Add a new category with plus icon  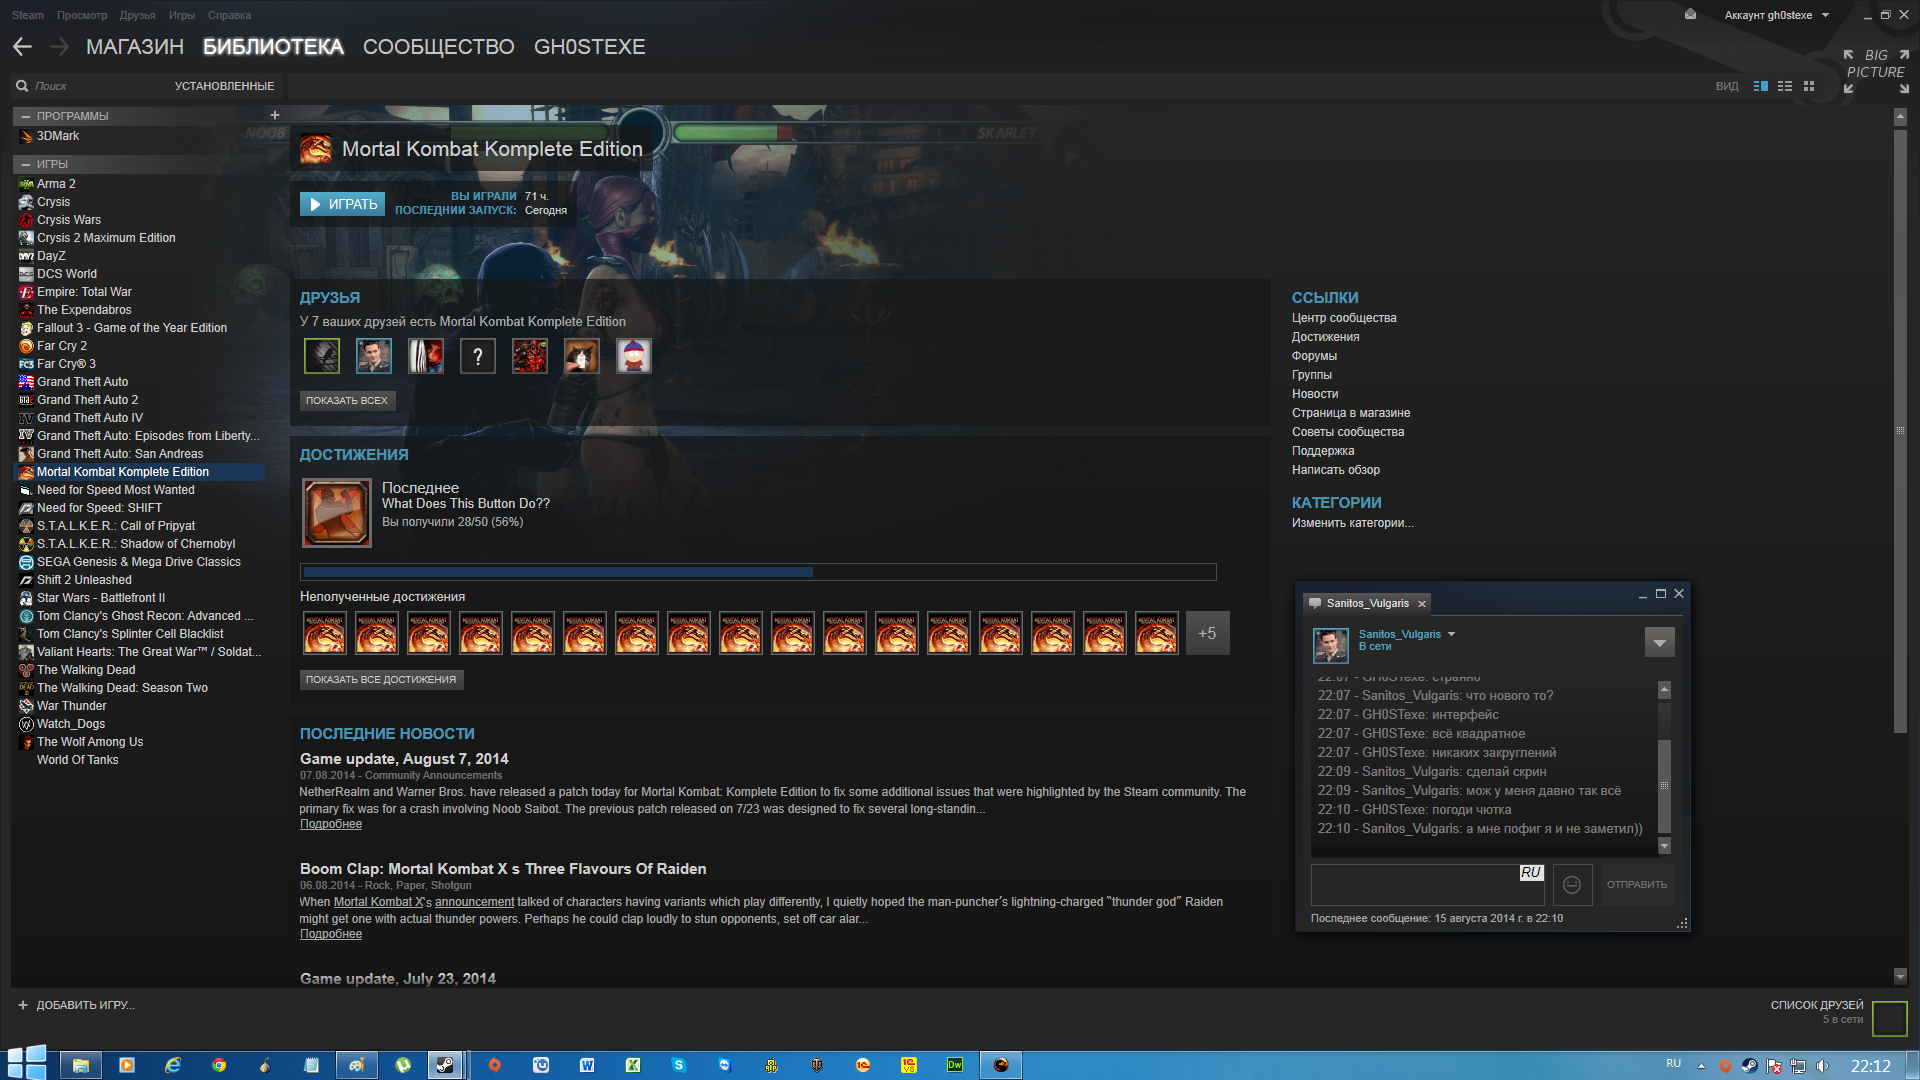point(275,115)
